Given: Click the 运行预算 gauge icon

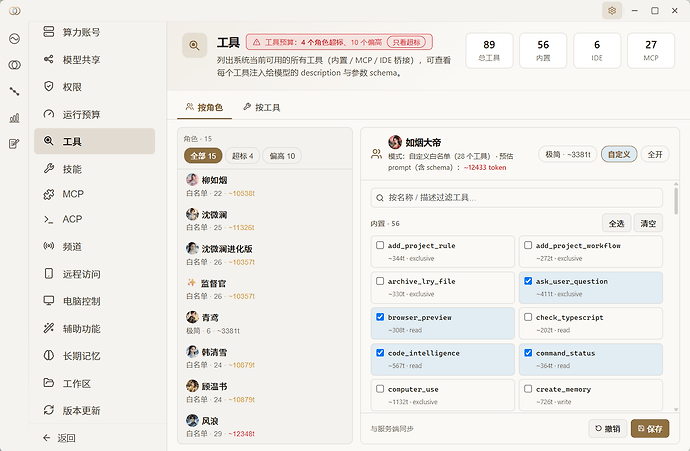Looking at the screenshot, I should pos(49,114).
